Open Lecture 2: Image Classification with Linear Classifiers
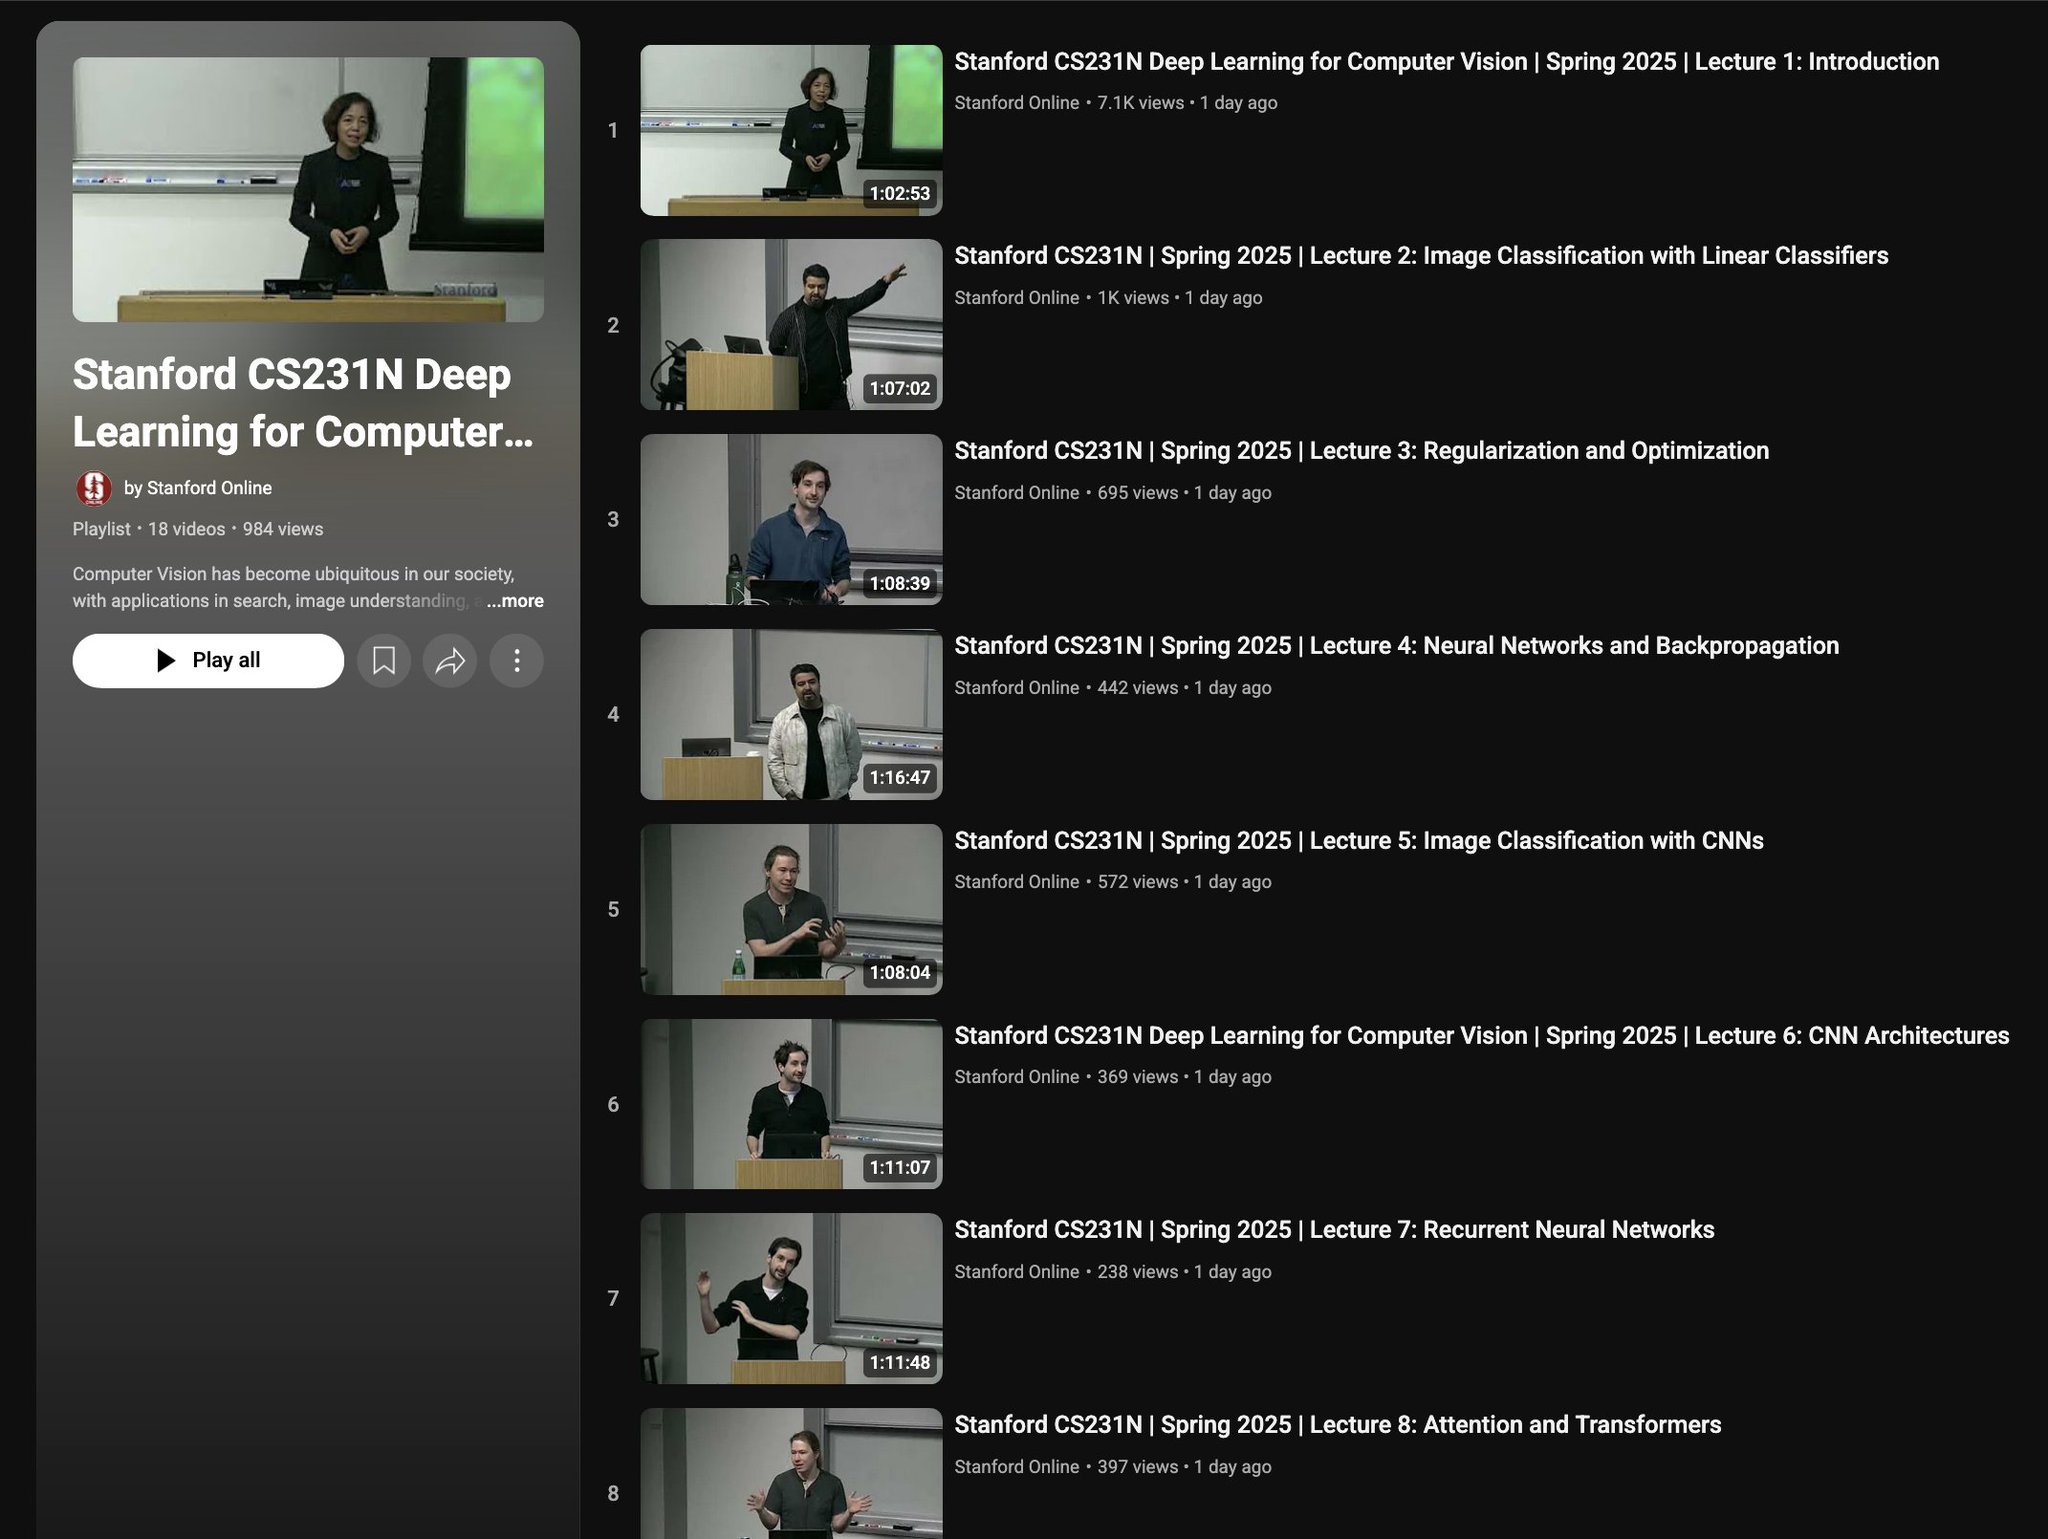The width and height of the screenshot is (2048, 1539). (1421, 256)
